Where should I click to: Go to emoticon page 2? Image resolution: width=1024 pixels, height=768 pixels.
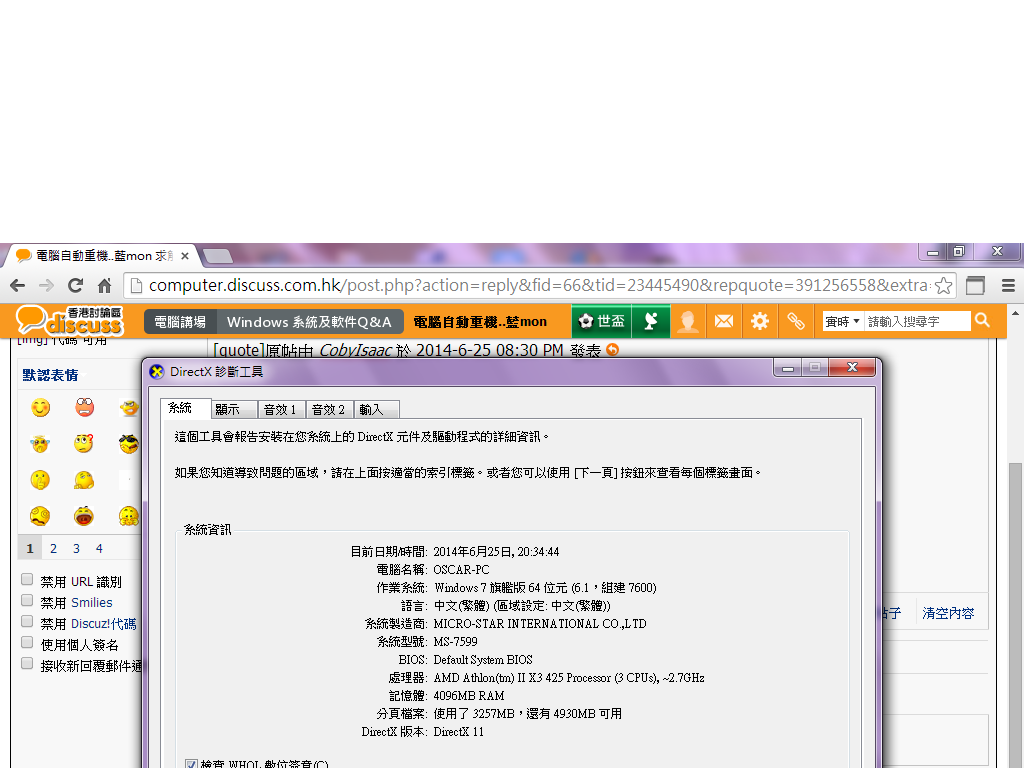coord(54,549)
